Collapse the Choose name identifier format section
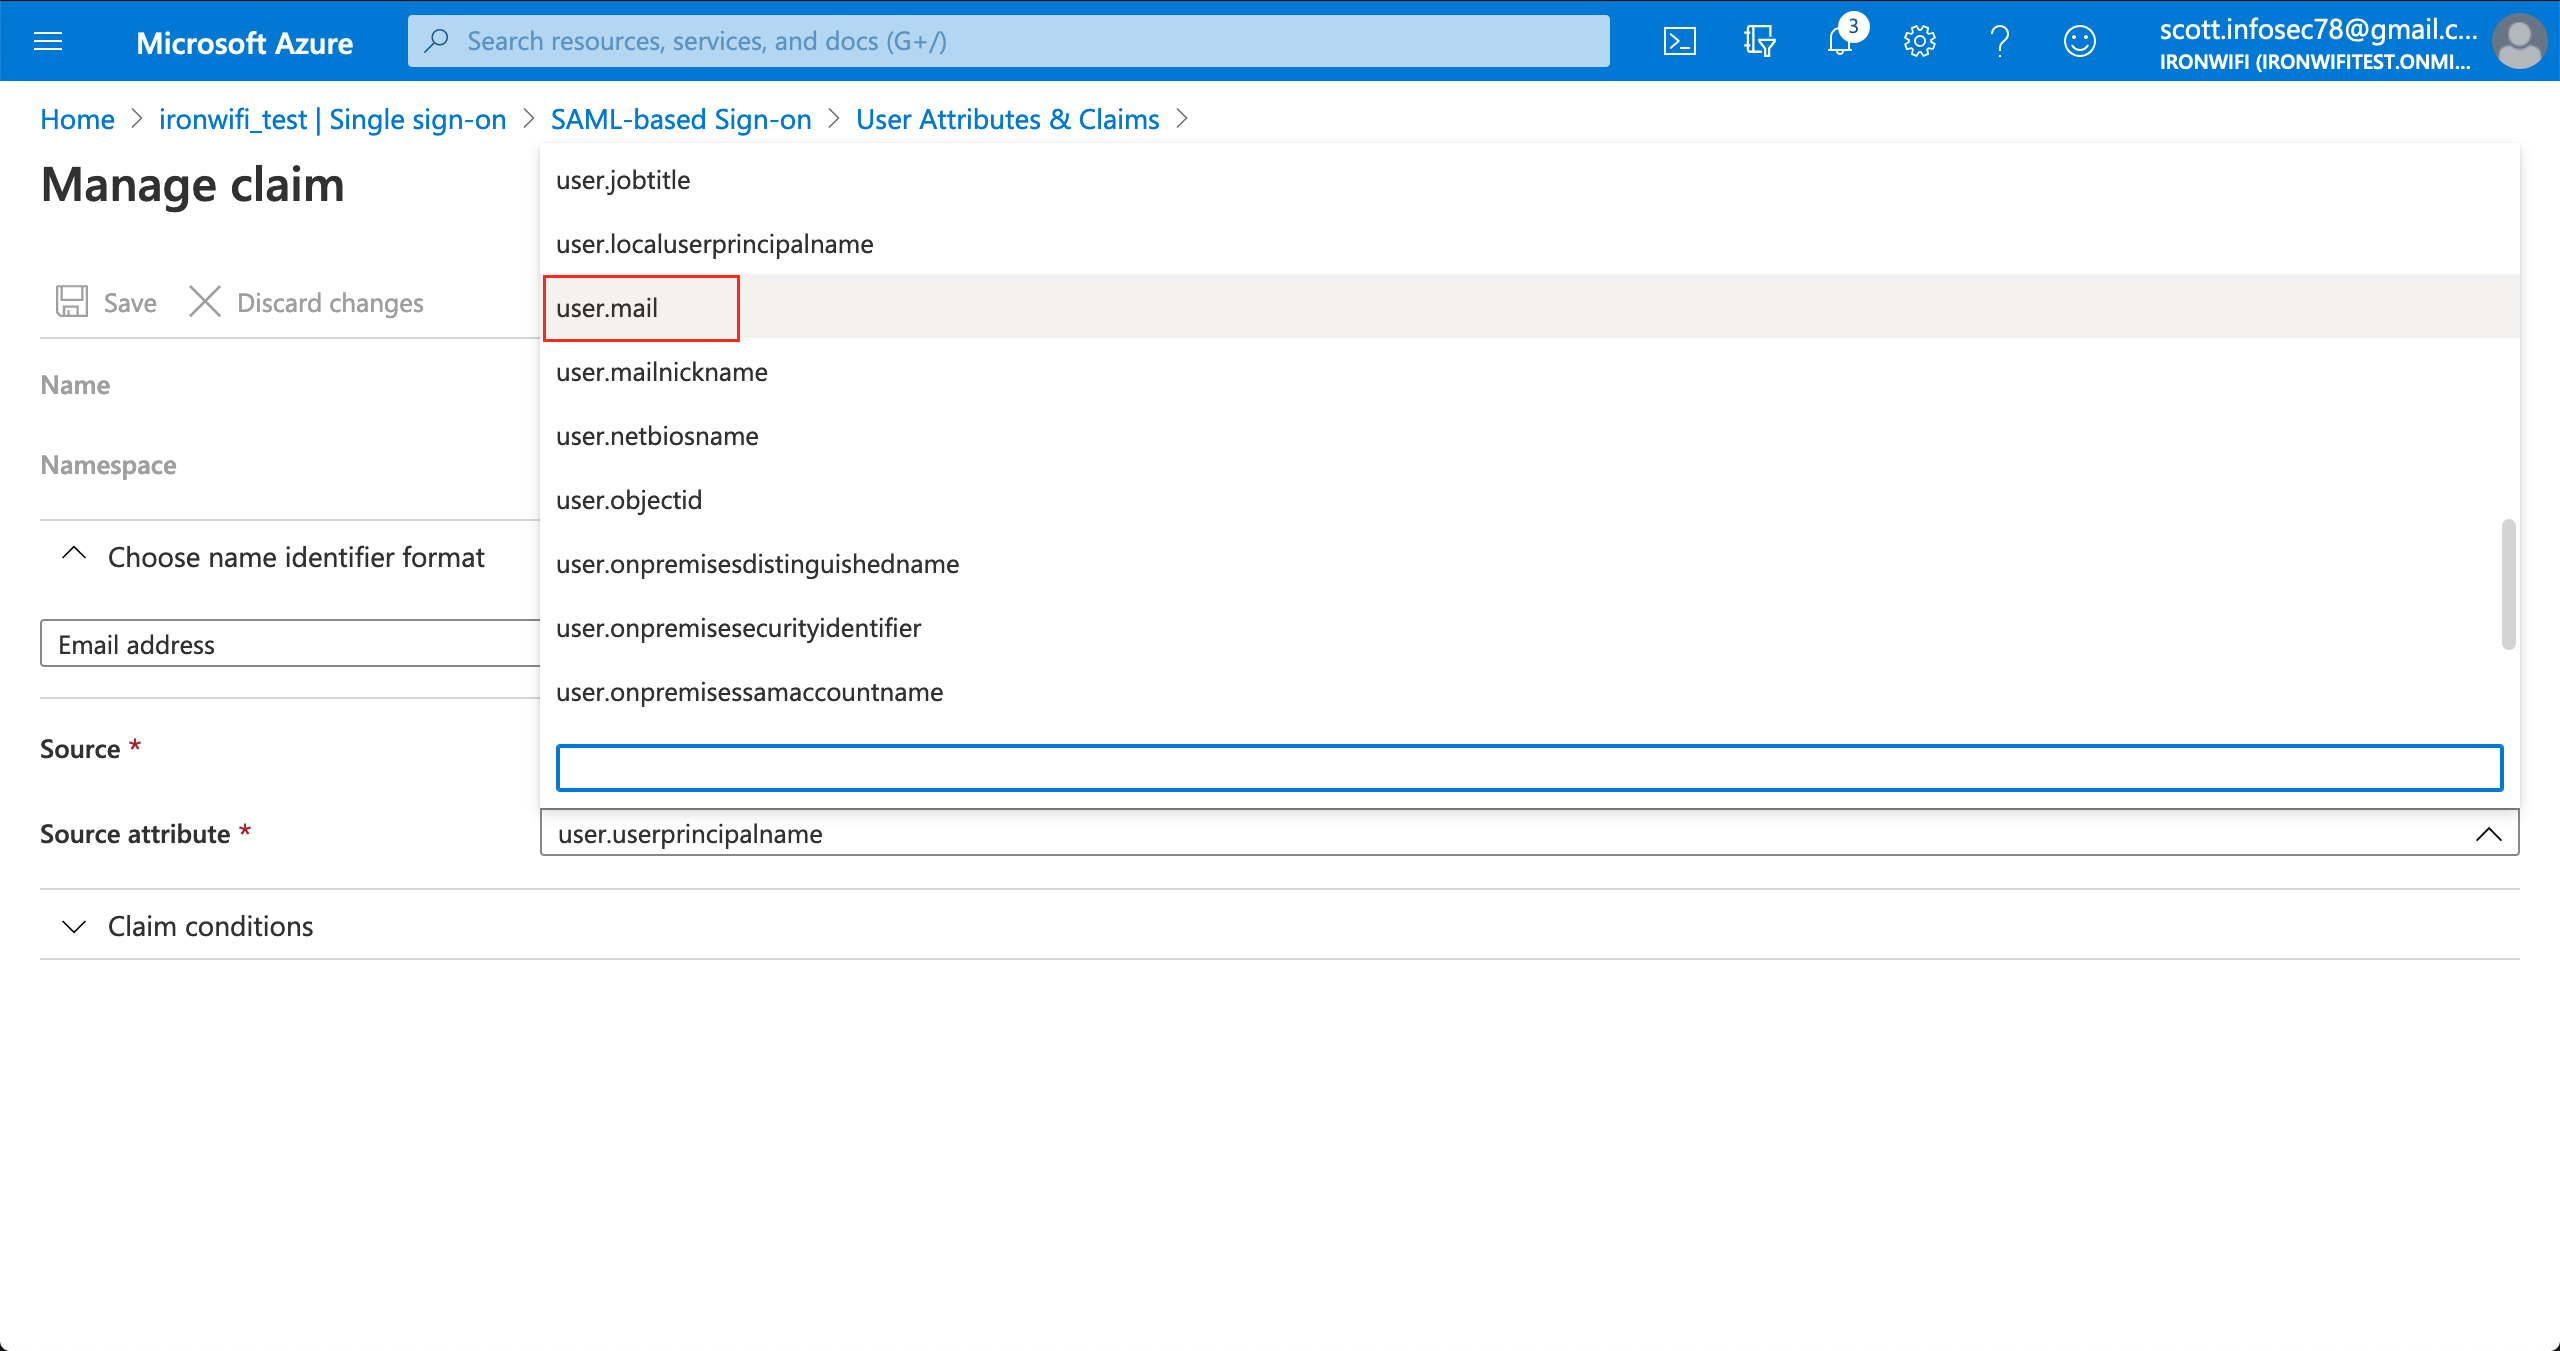The width and height of the screenshot is (2560, 1351). click(74, 555)
